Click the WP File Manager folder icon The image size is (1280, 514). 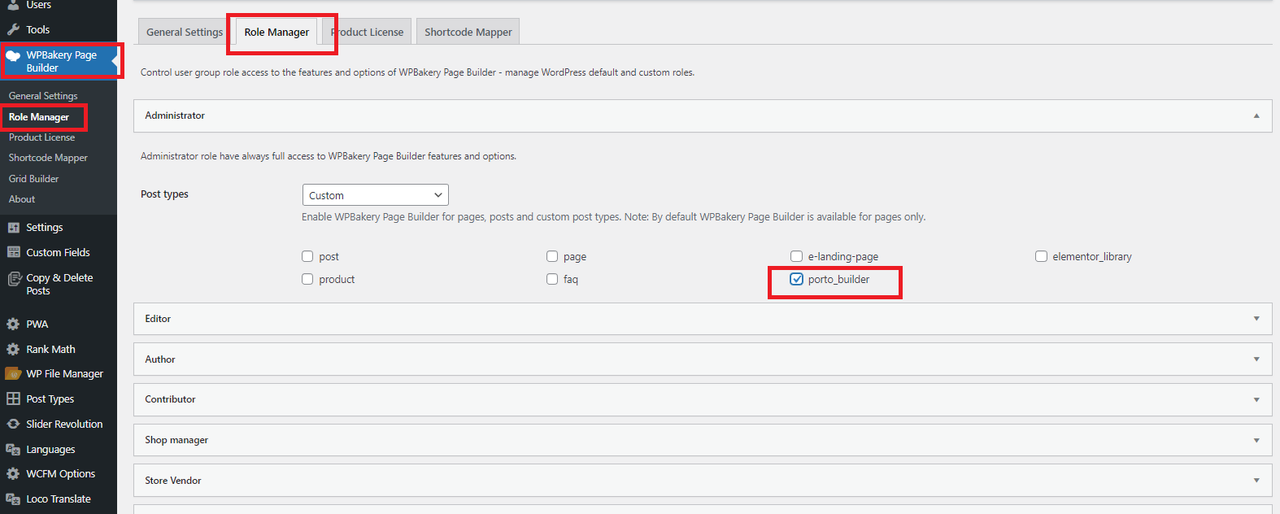pos(13,374)
